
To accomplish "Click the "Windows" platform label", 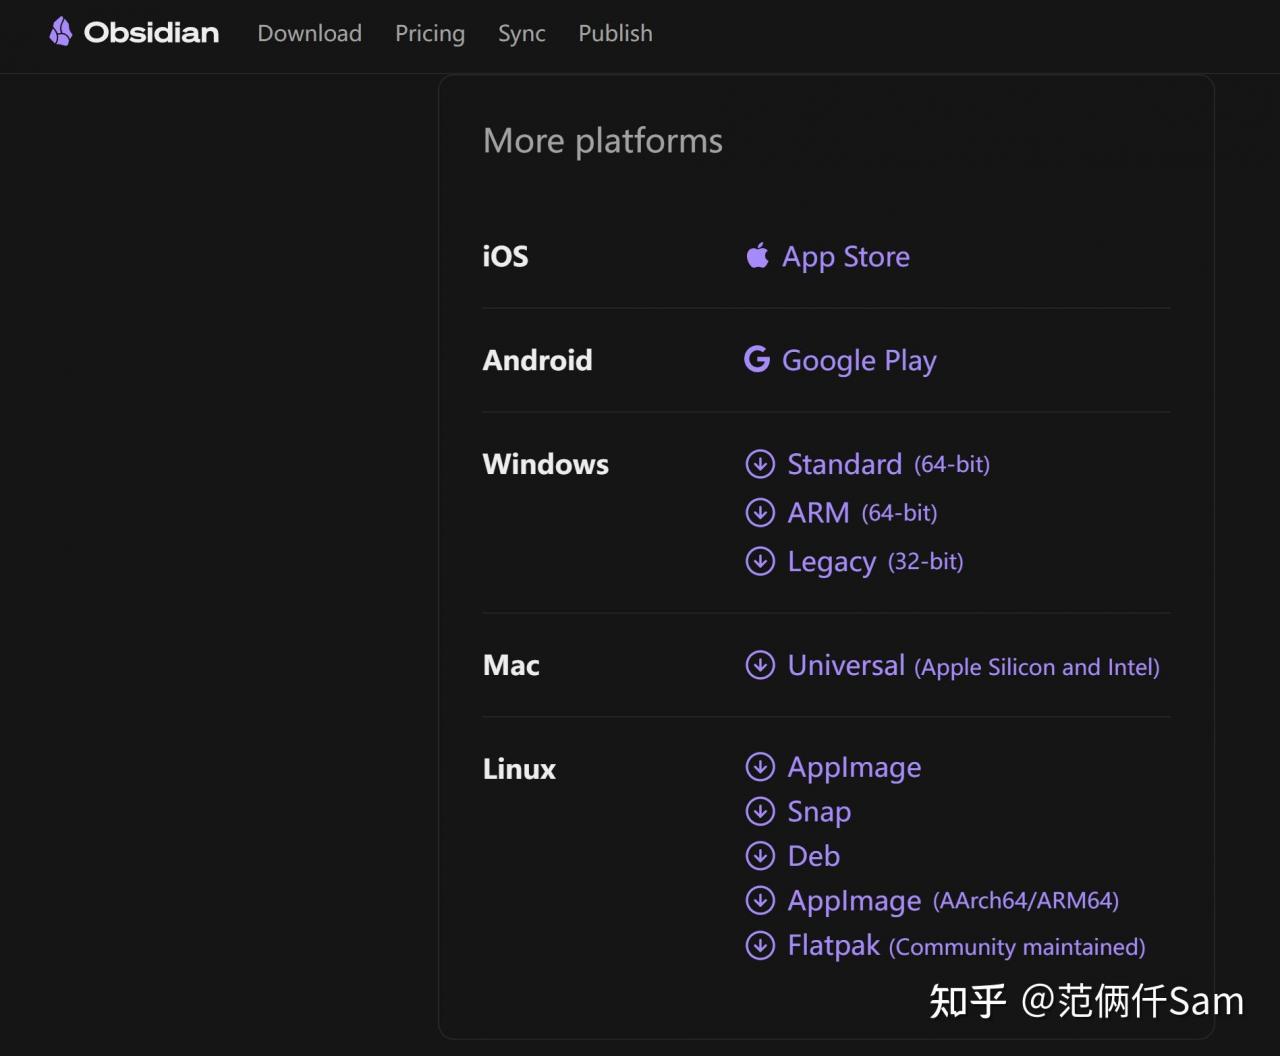I will pos(545,464).
